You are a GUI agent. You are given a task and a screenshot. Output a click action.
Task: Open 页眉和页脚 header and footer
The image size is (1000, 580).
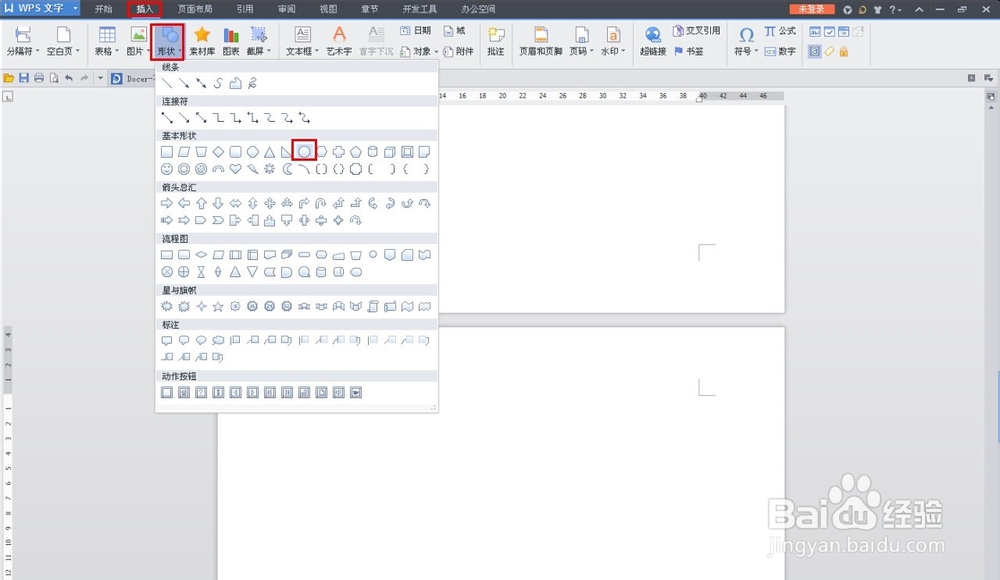coord(540,41)
